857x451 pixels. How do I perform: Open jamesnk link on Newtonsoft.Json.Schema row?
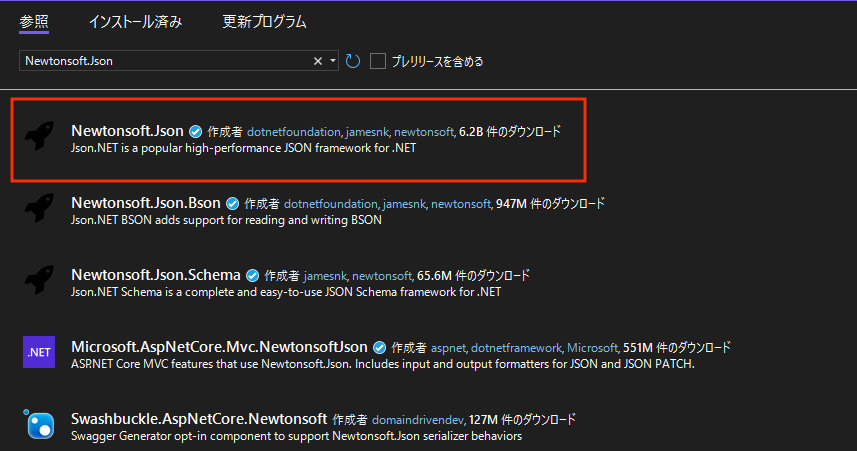coord(326,276)
